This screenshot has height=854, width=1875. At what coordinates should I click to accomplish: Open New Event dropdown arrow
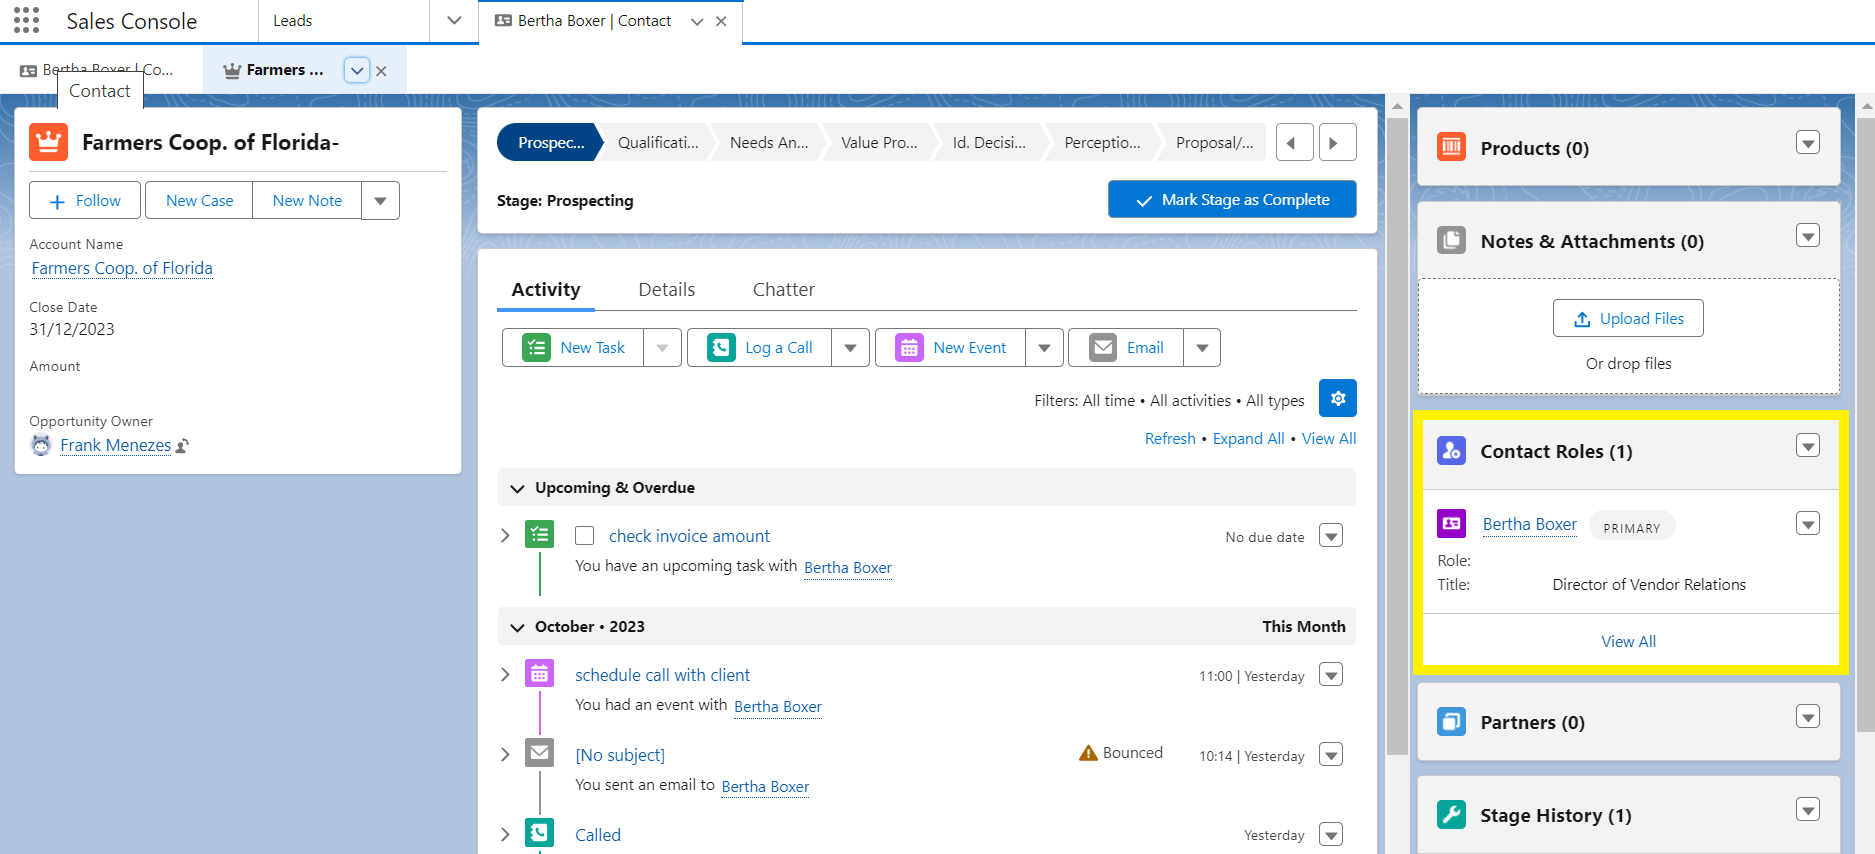point(1044,347)
